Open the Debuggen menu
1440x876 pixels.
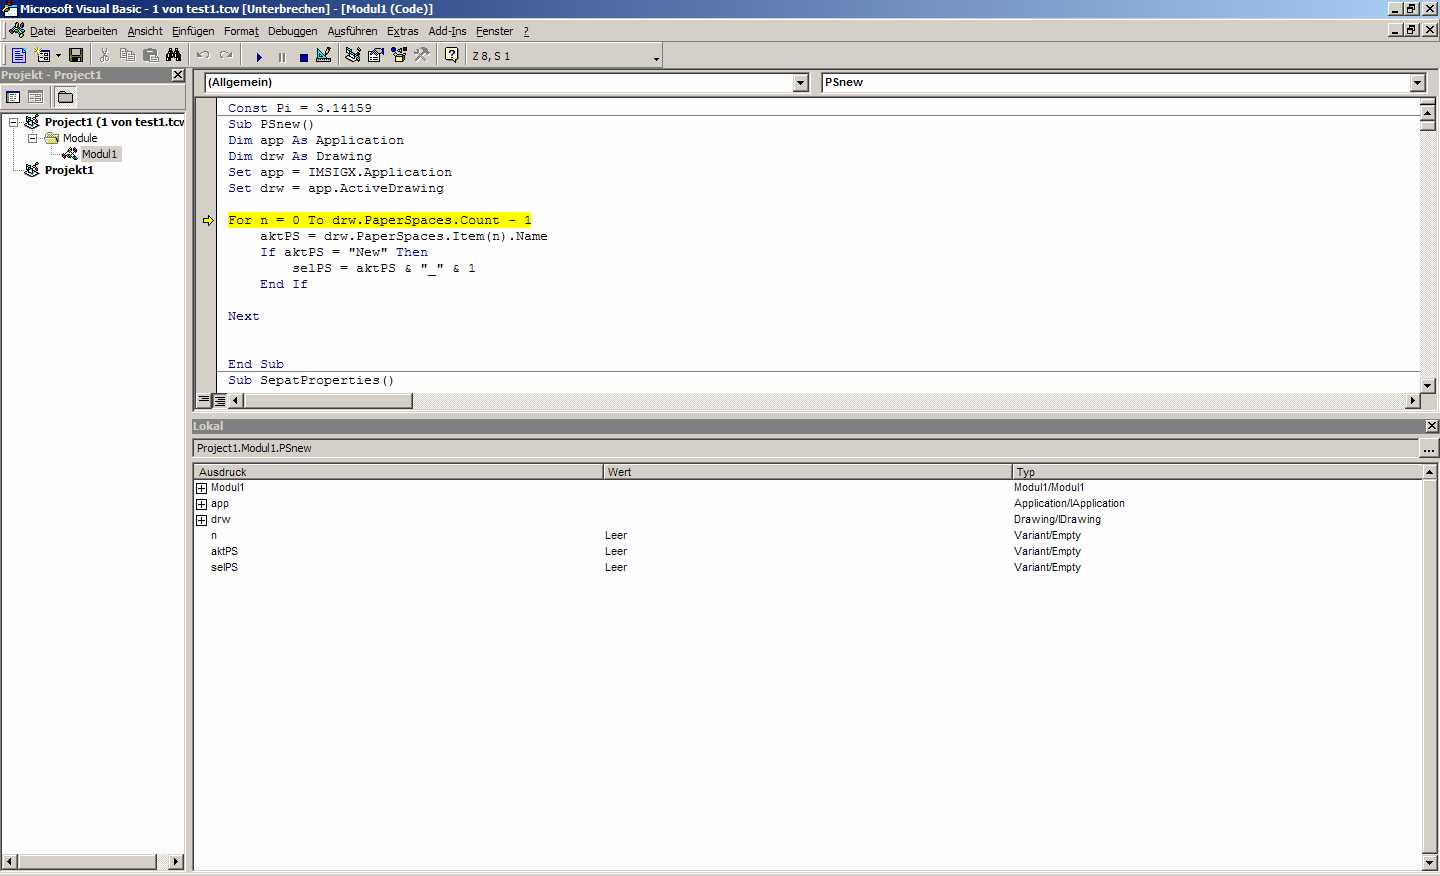(292, 31)
